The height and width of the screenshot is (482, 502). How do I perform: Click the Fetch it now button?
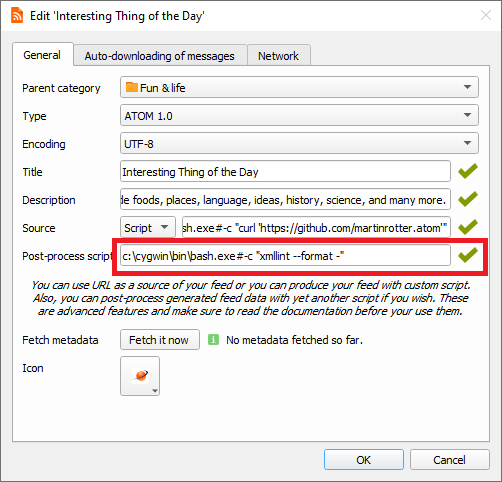pos(160,340)
